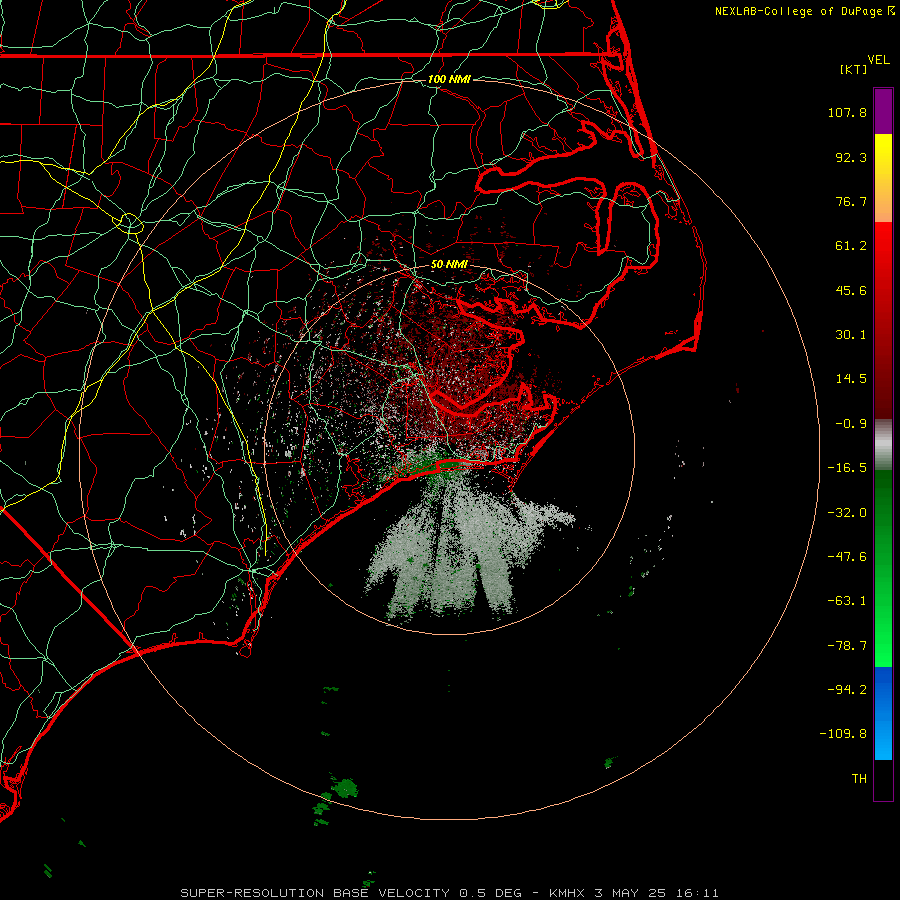
Task: Click the -47.6 scale value
Action: (847, 557)
